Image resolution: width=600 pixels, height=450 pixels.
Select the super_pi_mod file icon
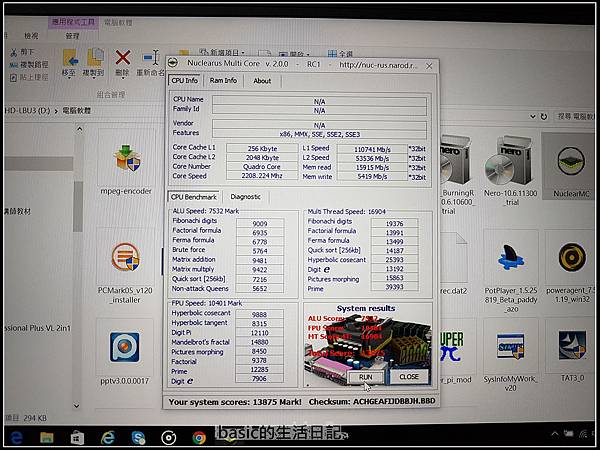tap(452, 346)
